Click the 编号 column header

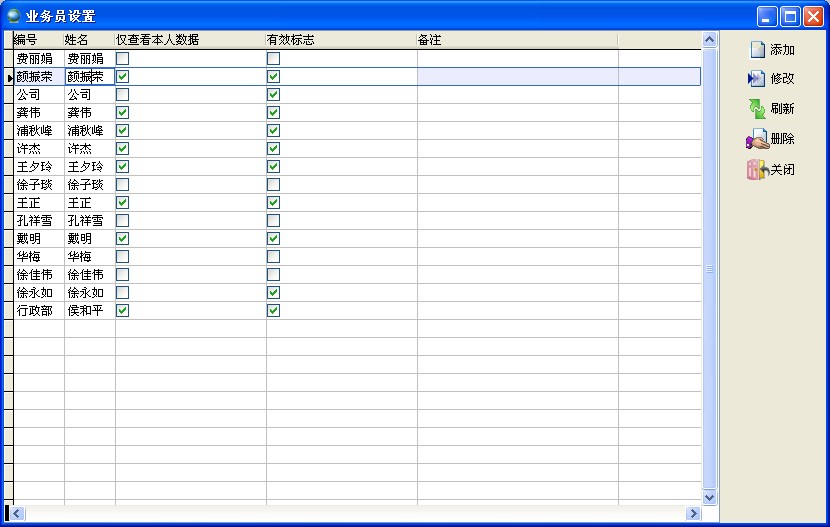(38, 39)
